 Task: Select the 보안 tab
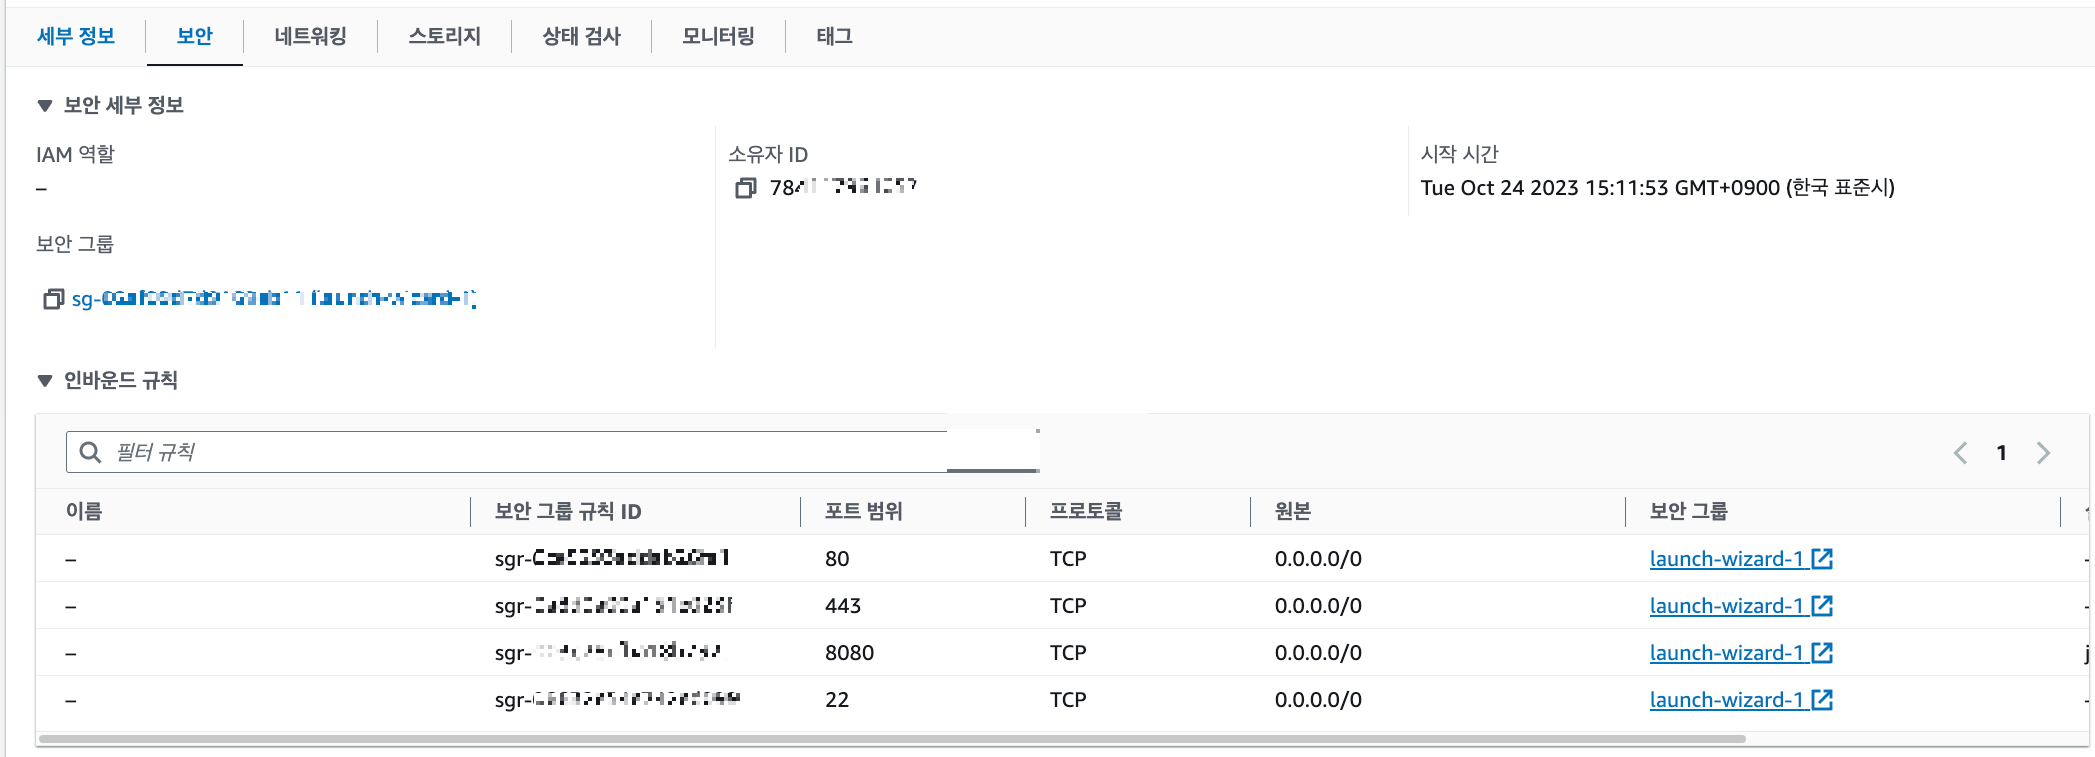[x=195, y=36]
